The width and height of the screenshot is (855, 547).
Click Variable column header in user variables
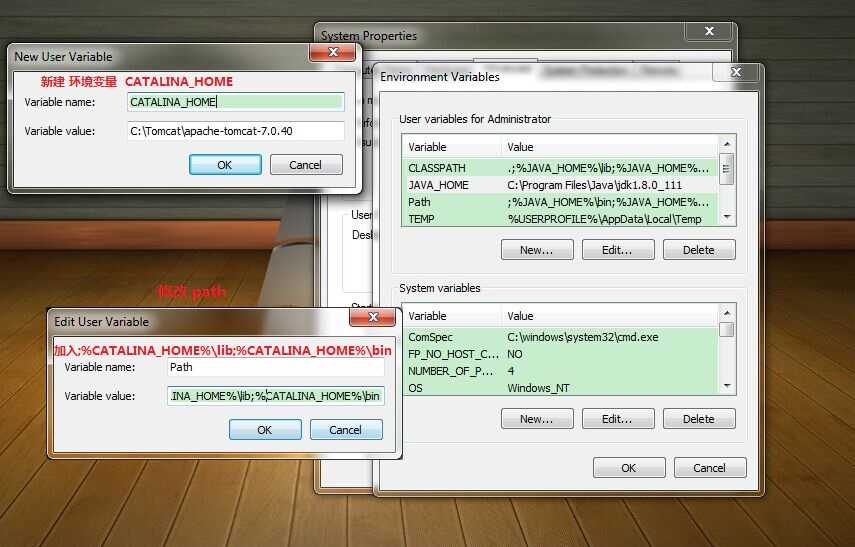[451, 147]
